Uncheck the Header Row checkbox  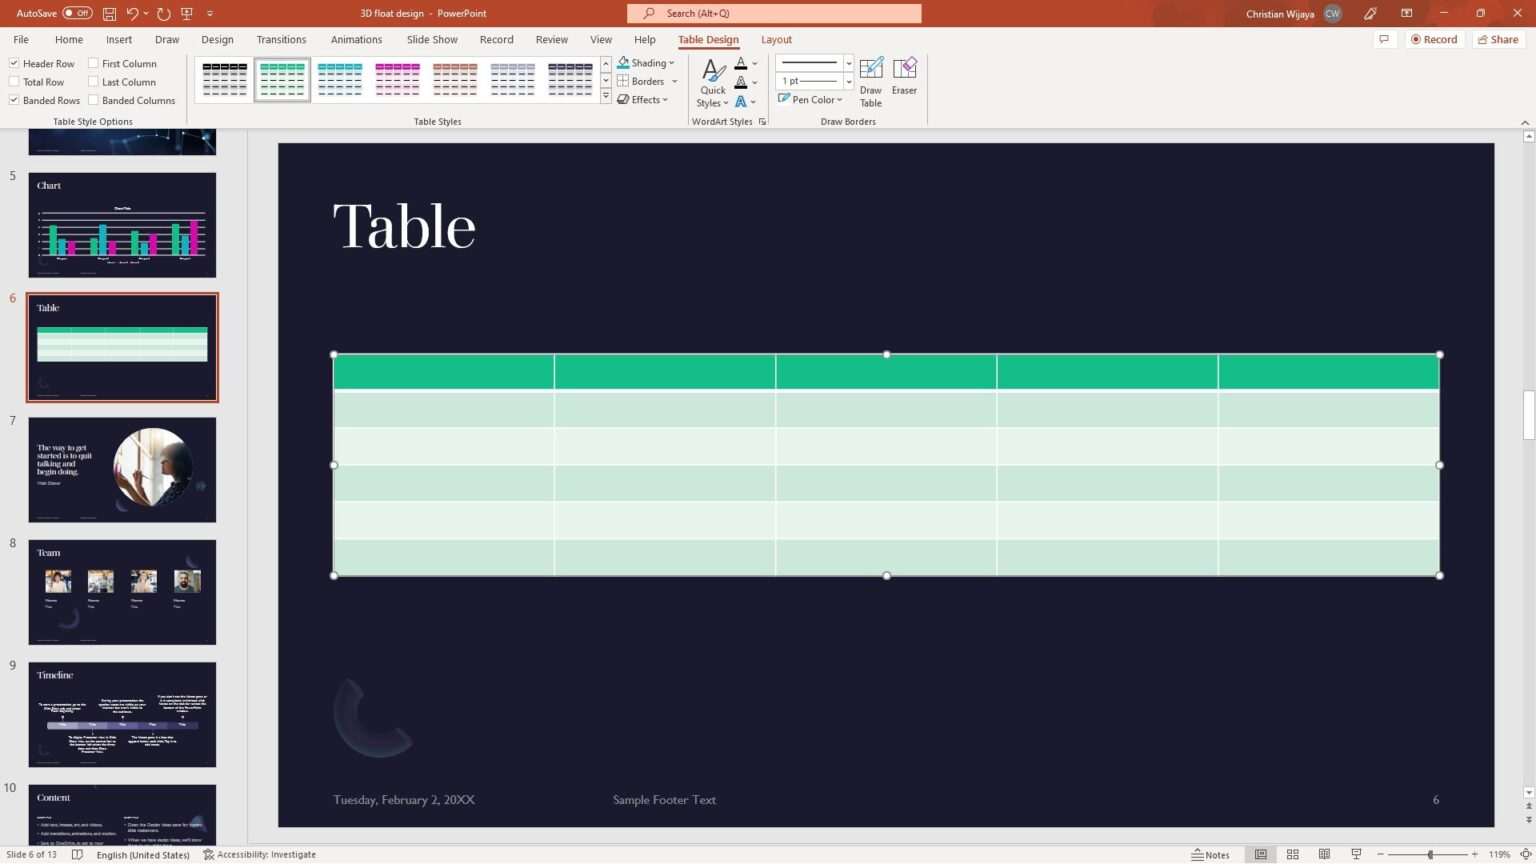click(x=14, y=63)
